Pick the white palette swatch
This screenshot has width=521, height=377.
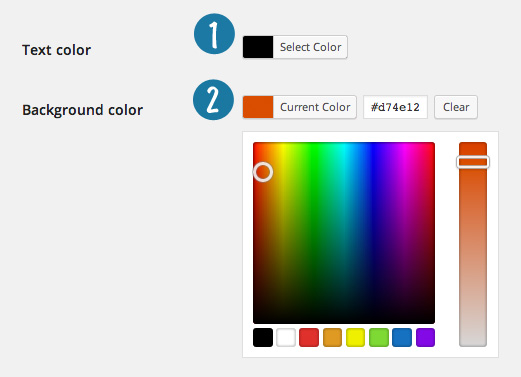pos(286,337)
